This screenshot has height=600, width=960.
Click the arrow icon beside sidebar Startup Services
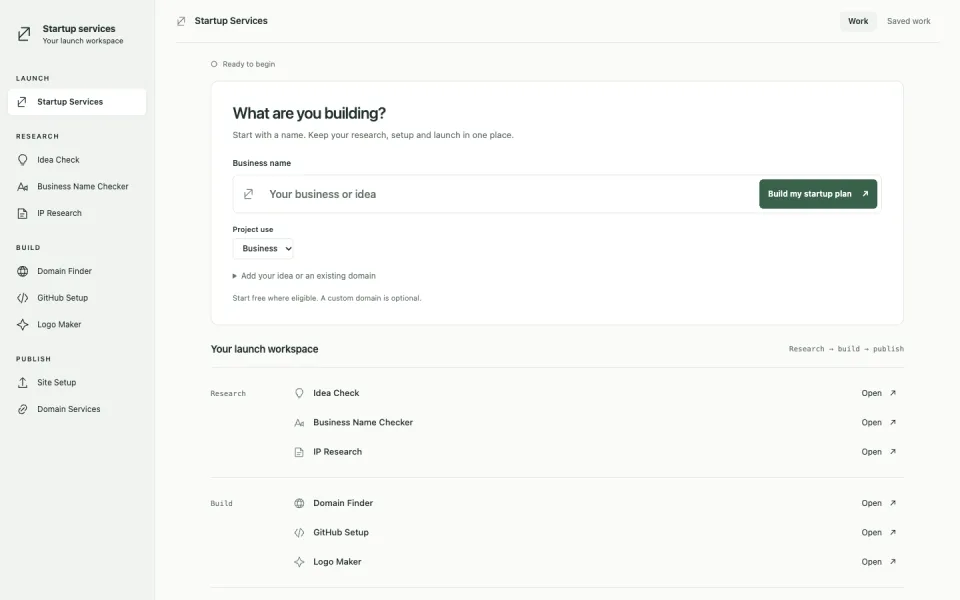(x=22, y=102)
